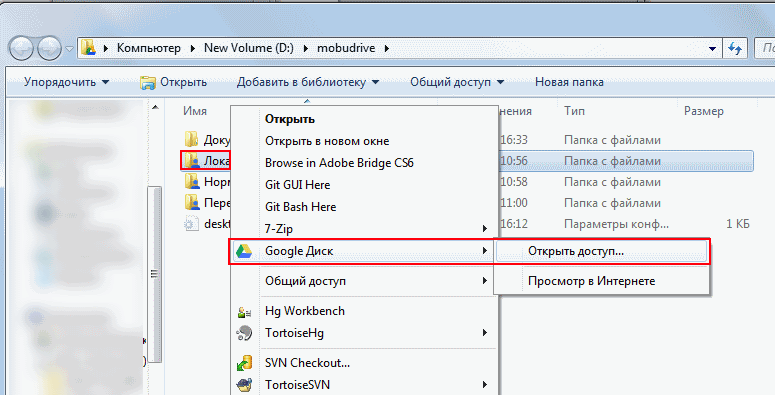
Task: Open address bar history dropdown arrow
Action: click(x=712, y=48)
